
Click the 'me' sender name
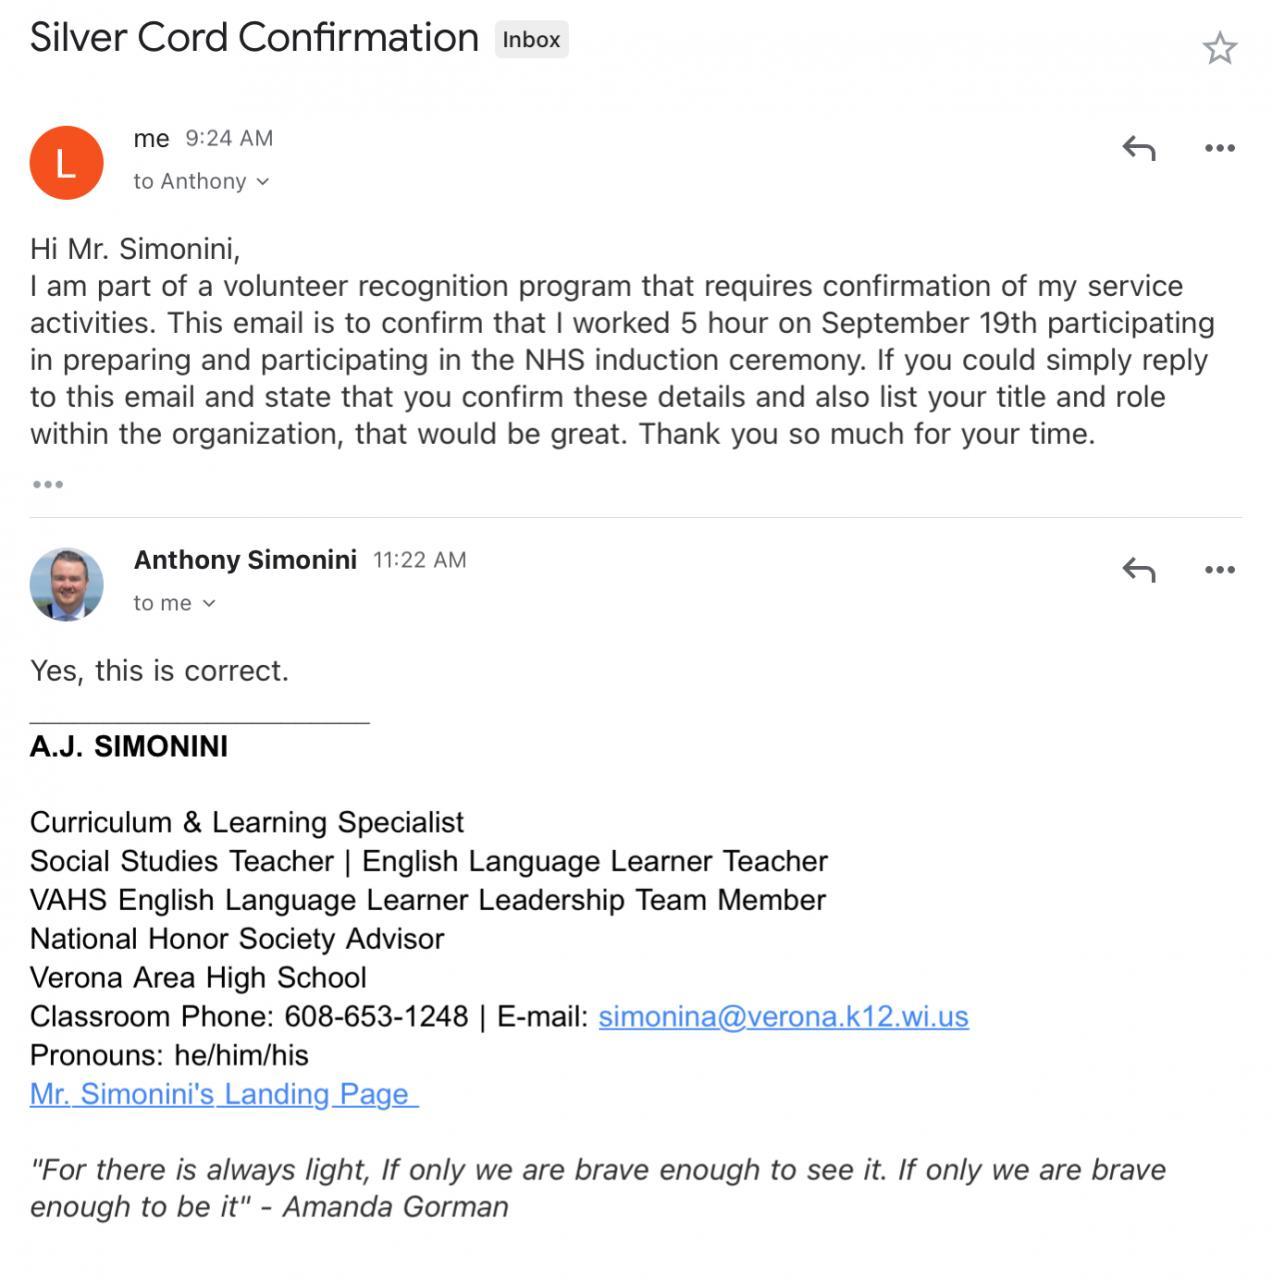pyautogui.click(x=151, y=138)
